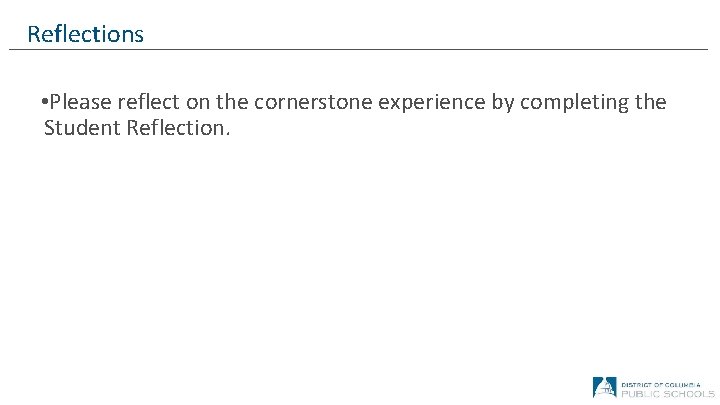Click the empty slide area below the text
This screenshot has width=720, height=405.
click(x=360, y=260)
